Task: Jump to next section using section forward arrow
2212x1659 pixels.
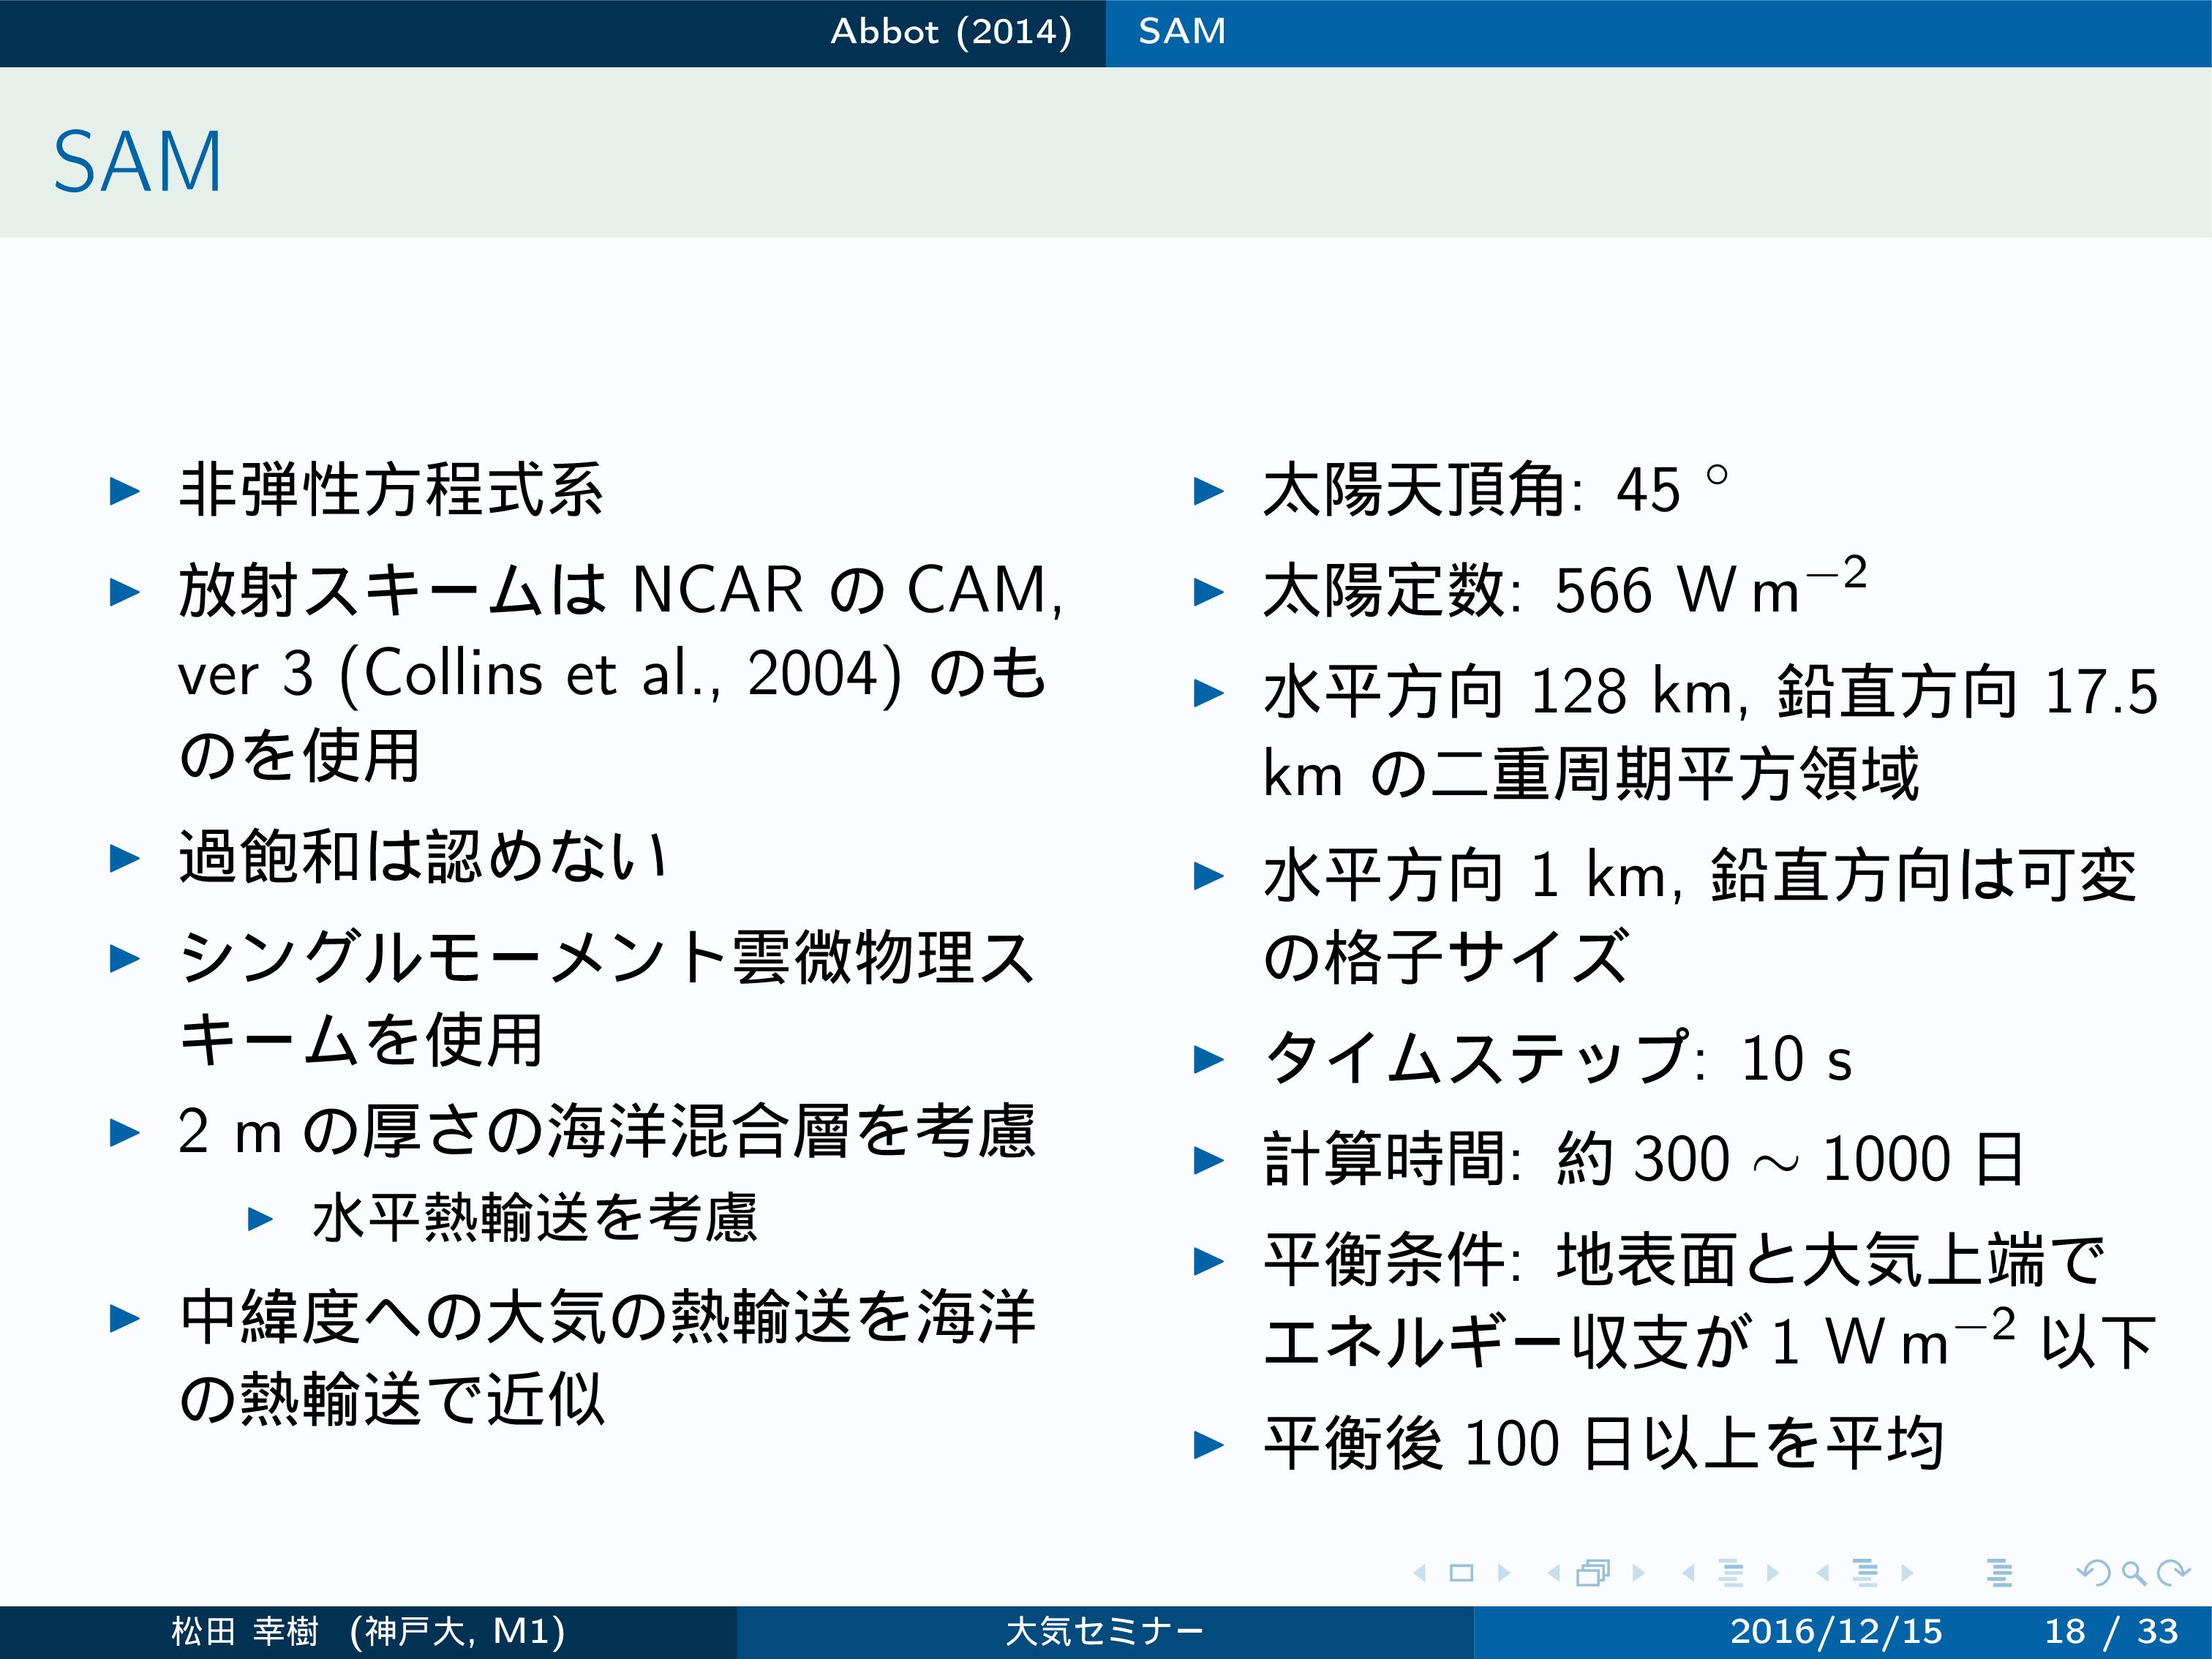Action: [1907, 1573]
